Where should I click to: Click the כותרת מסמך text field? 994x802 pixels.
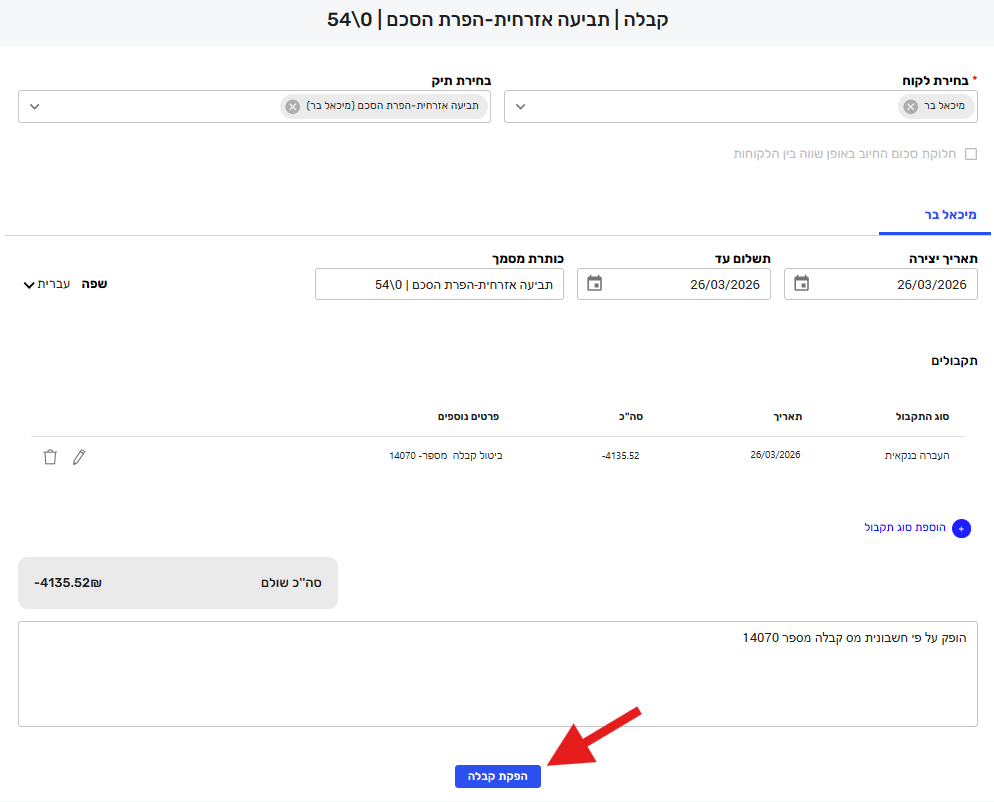[439, 284]
